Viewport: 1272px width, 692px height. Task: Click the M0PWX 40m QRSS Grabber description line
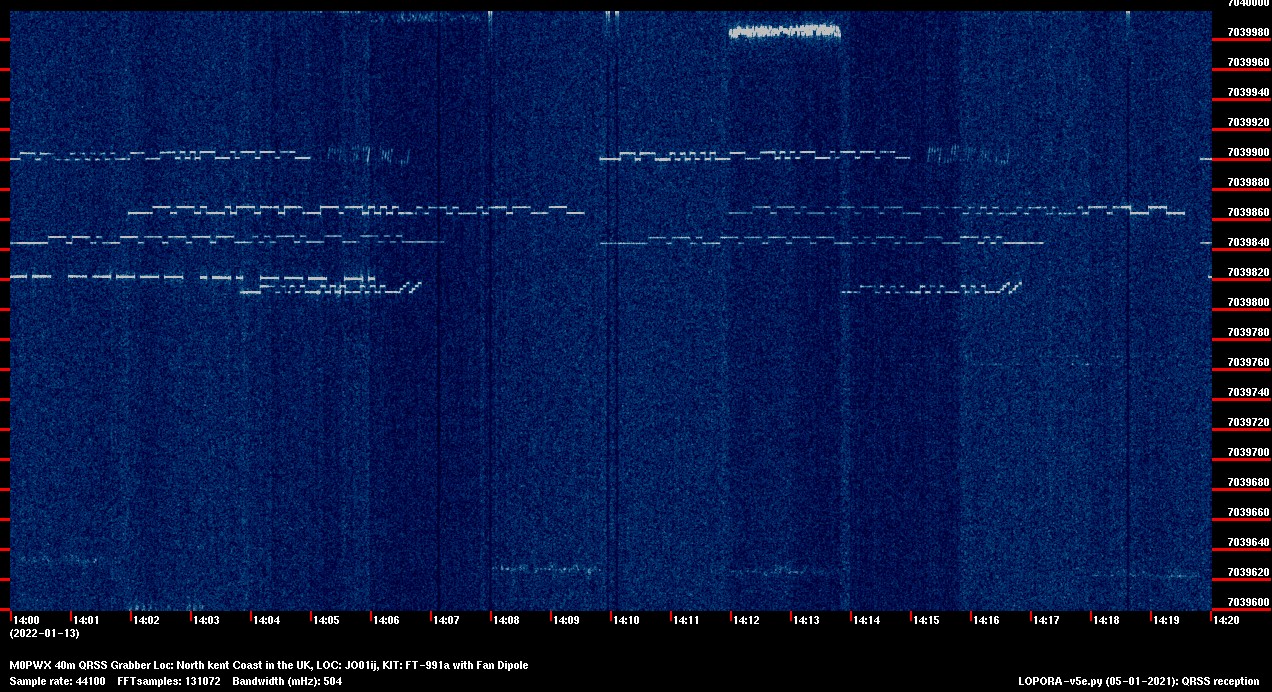269,665
